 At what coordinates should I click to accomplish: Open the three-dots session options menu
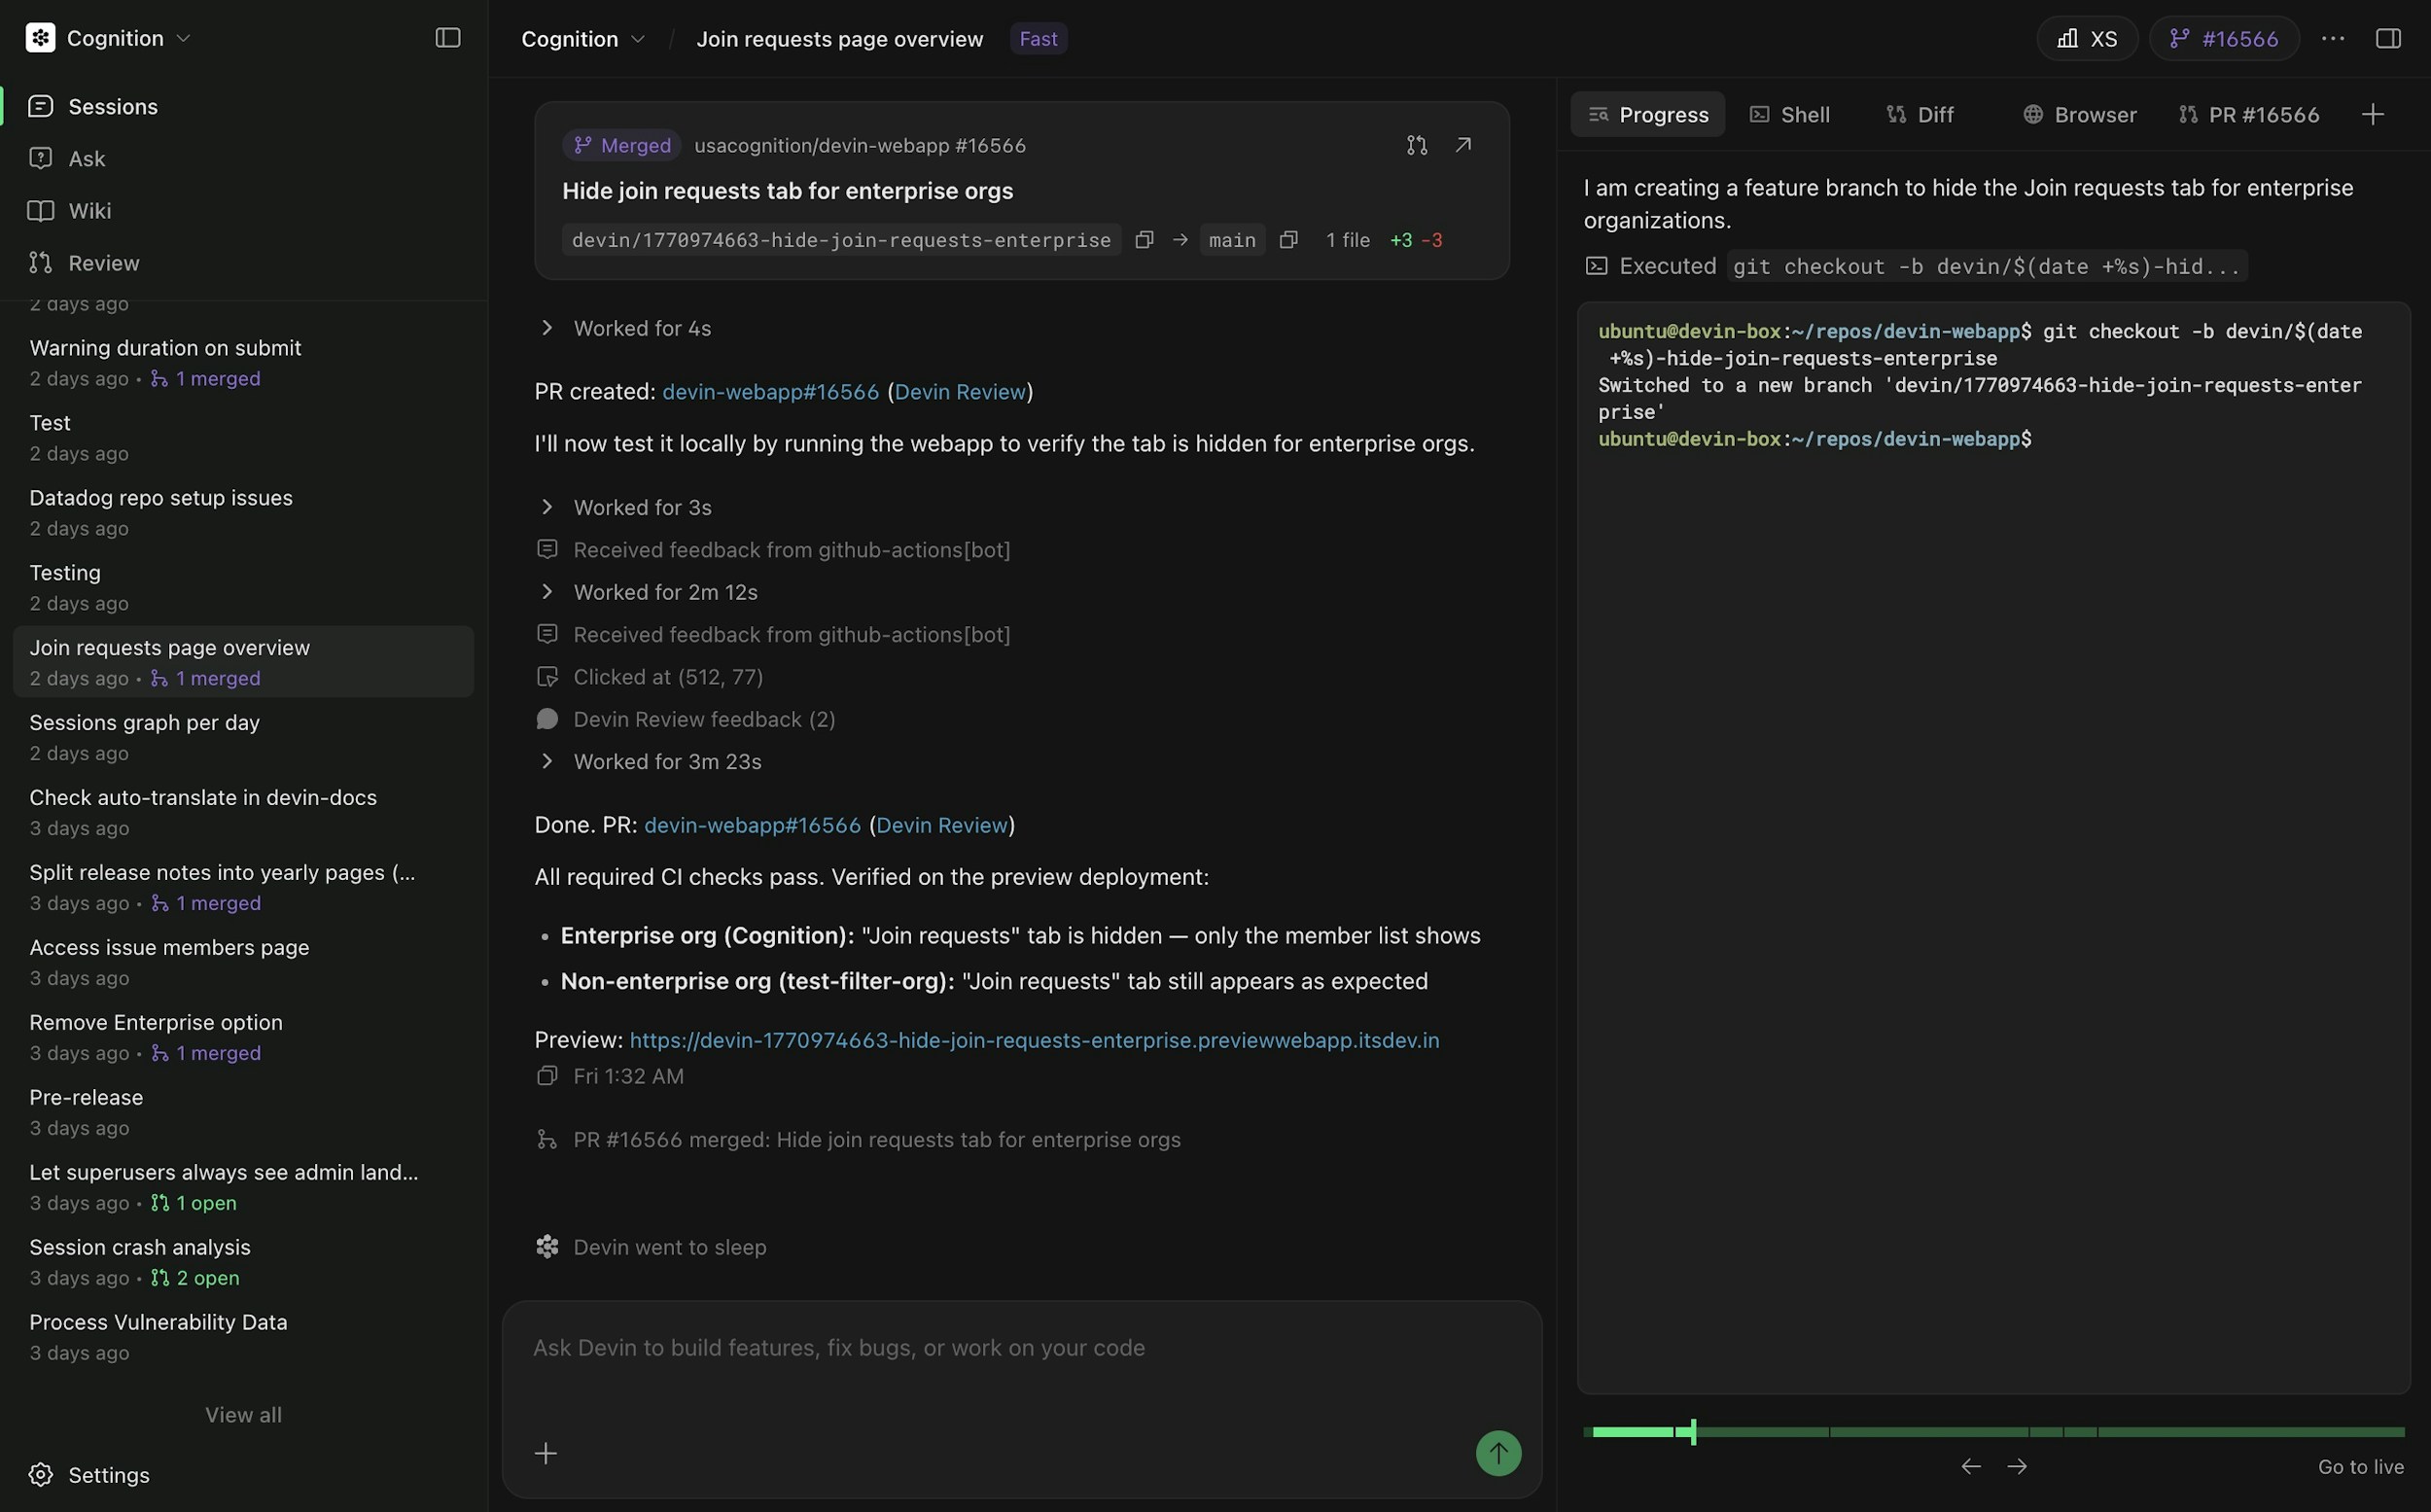2333,38
